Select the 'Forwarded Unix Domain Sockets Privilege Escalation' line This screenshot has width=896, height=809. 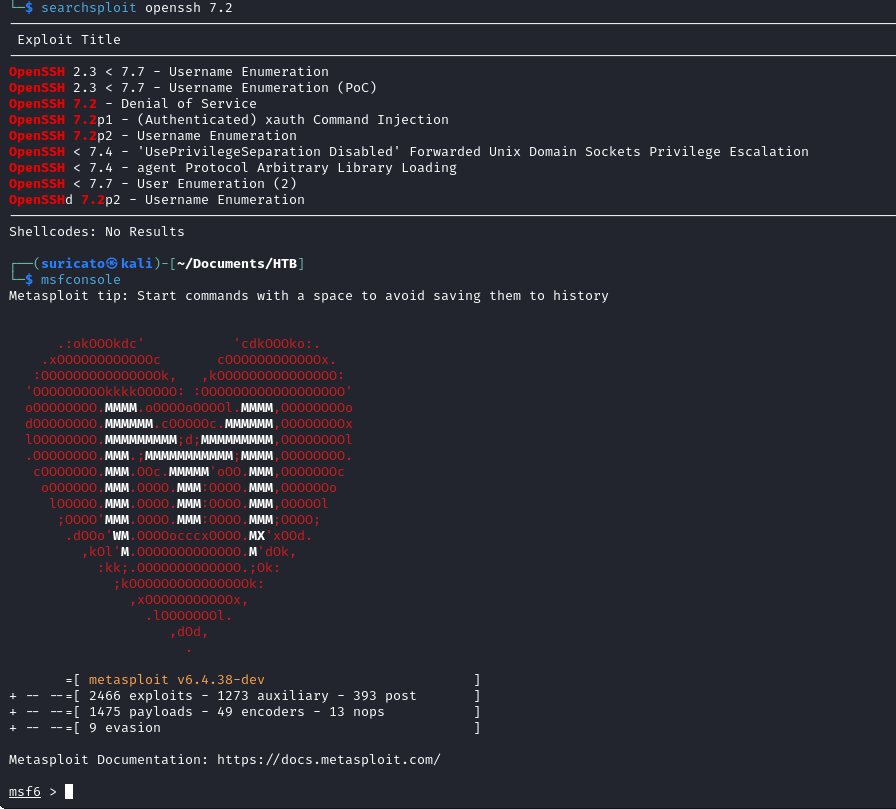[409, 152]
